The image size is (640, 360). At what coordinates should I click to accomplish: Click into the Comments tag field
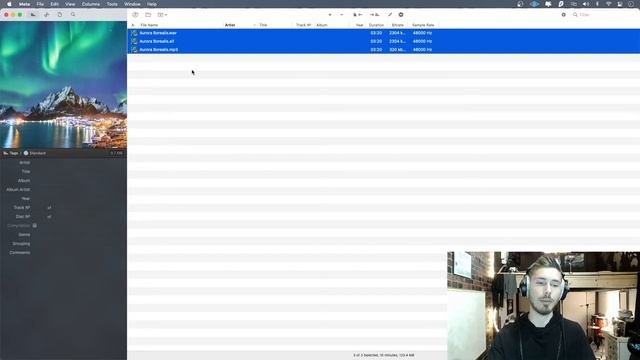click(x=78, y=253)
